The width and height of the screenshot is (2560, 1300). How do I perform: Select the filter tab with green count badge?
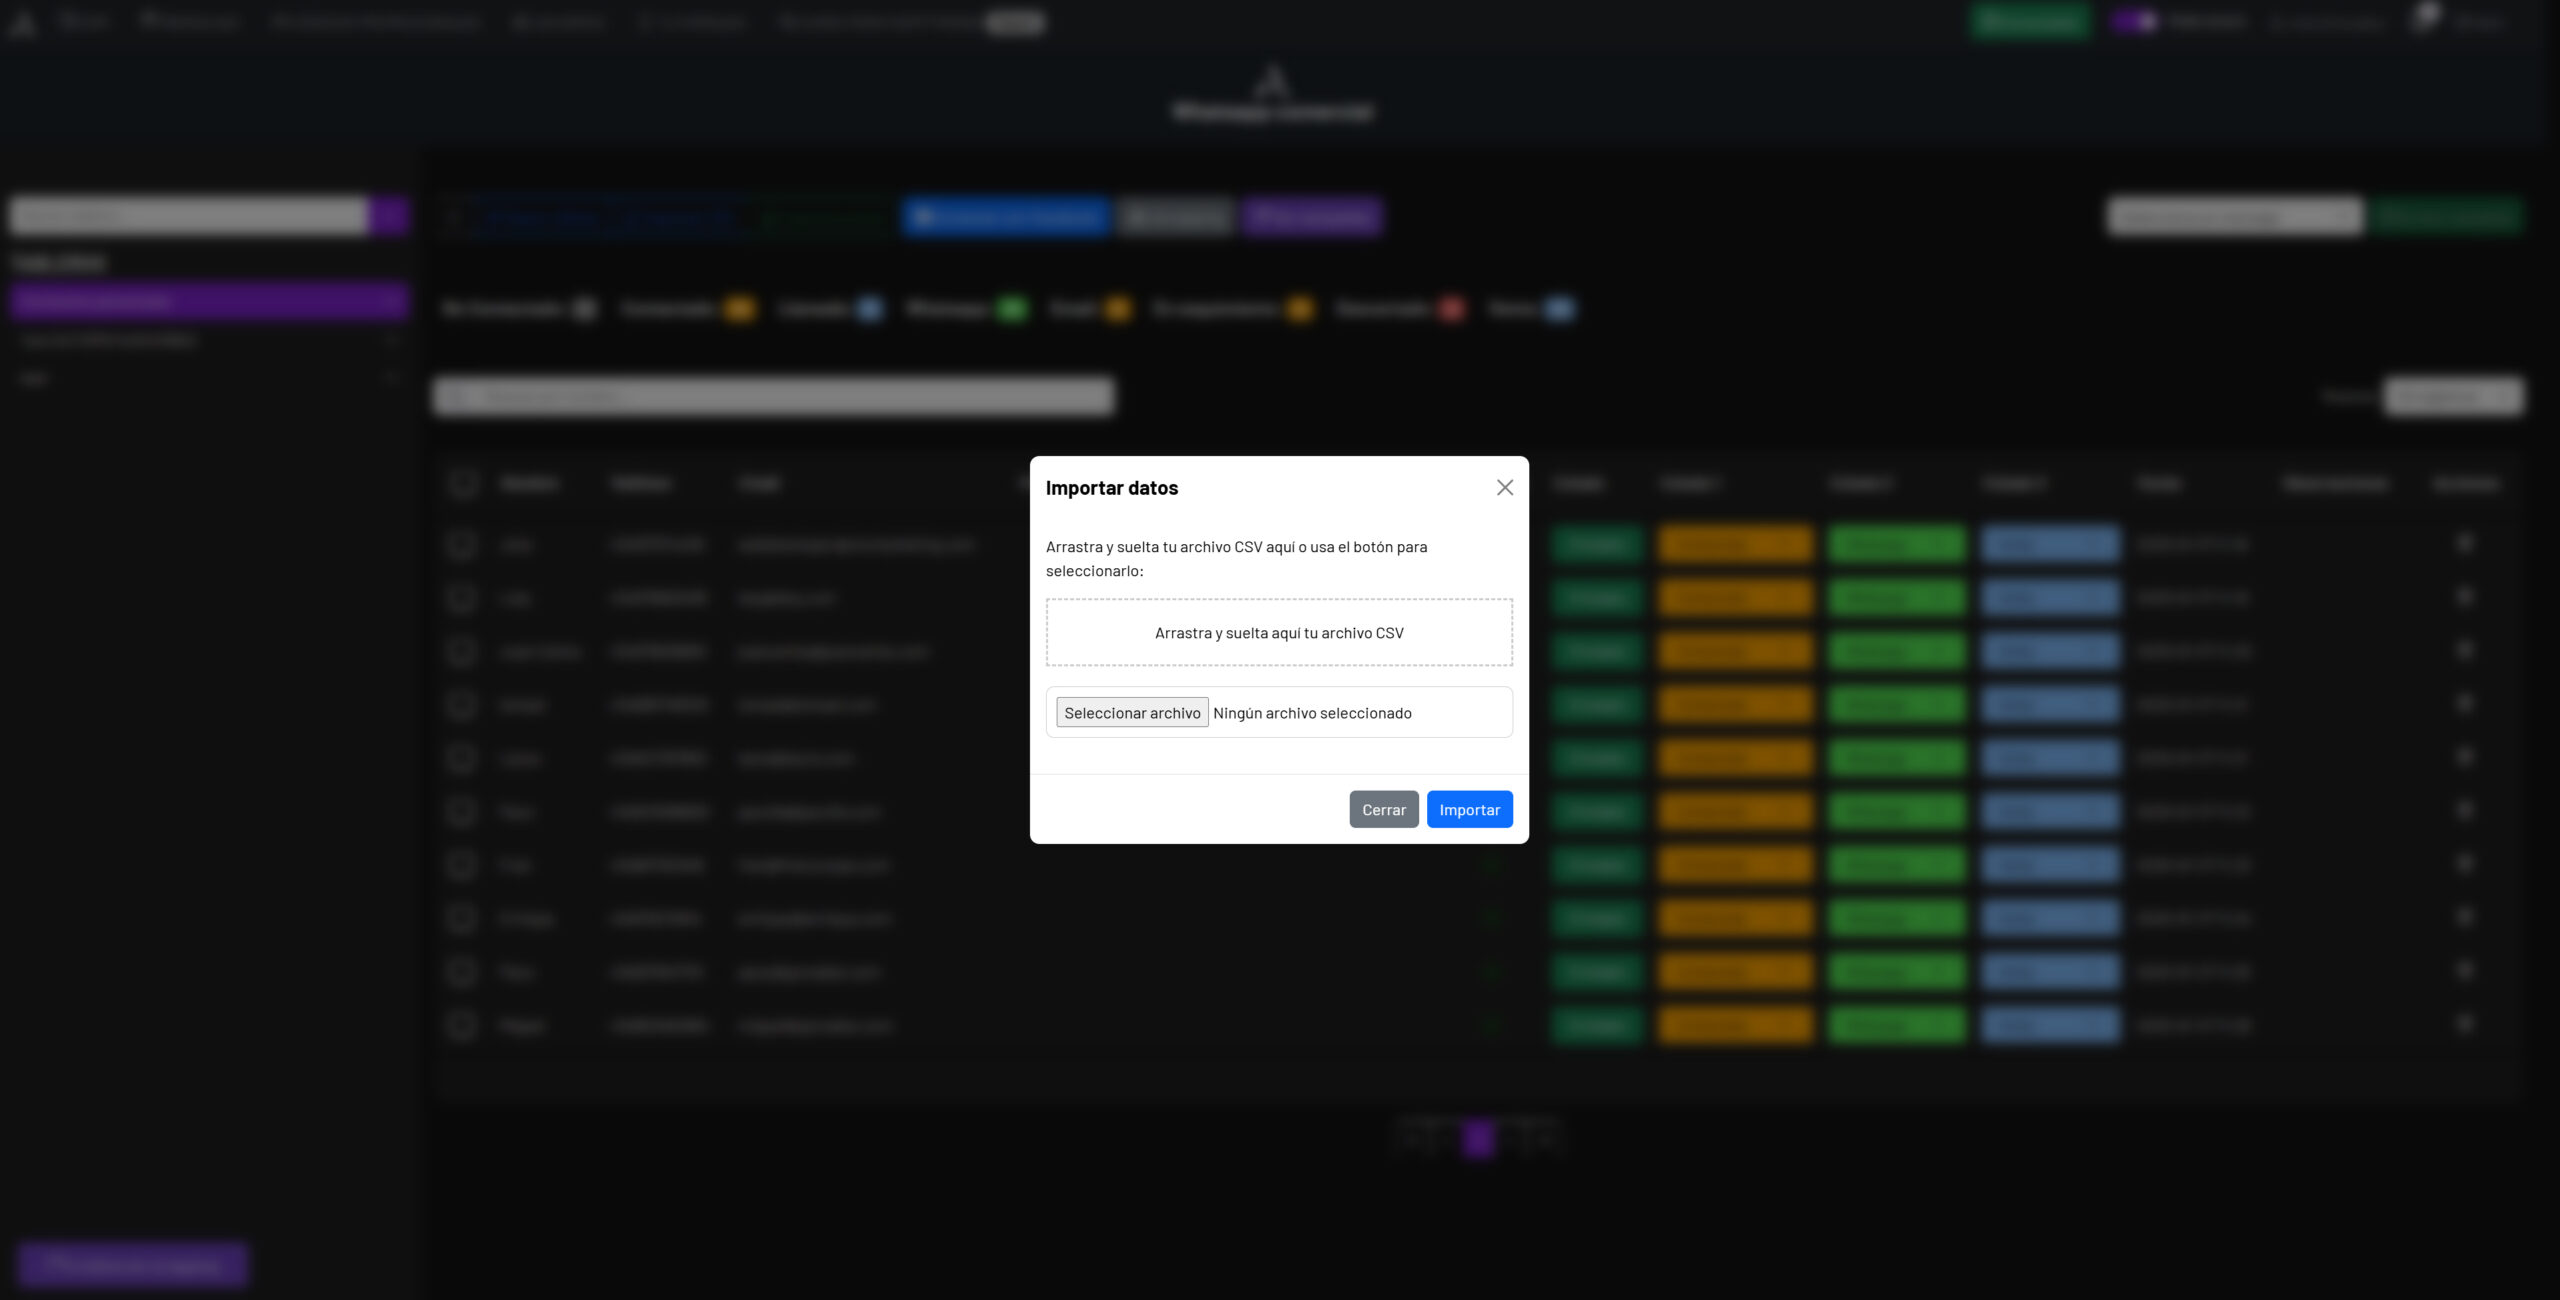tap(965, 309)
